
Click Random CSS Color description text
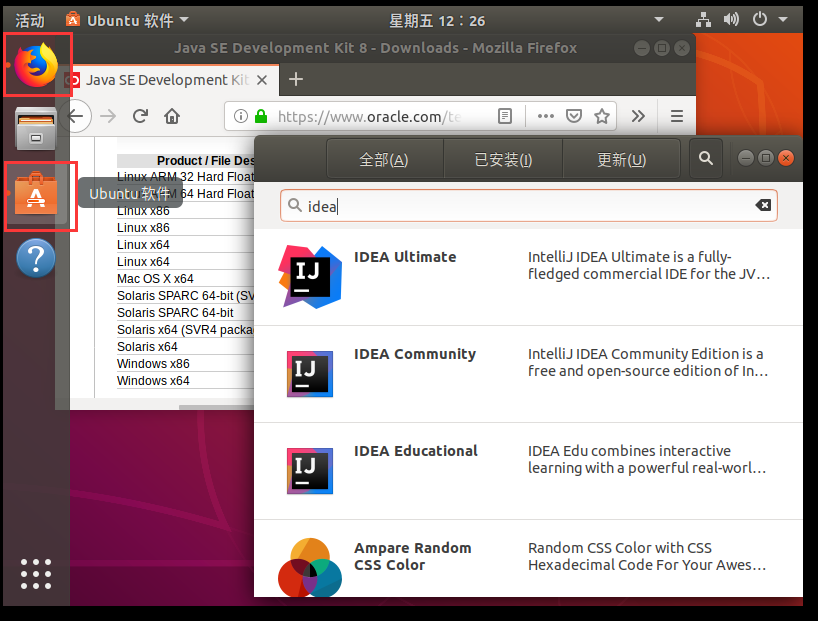(x=647, y=556)
